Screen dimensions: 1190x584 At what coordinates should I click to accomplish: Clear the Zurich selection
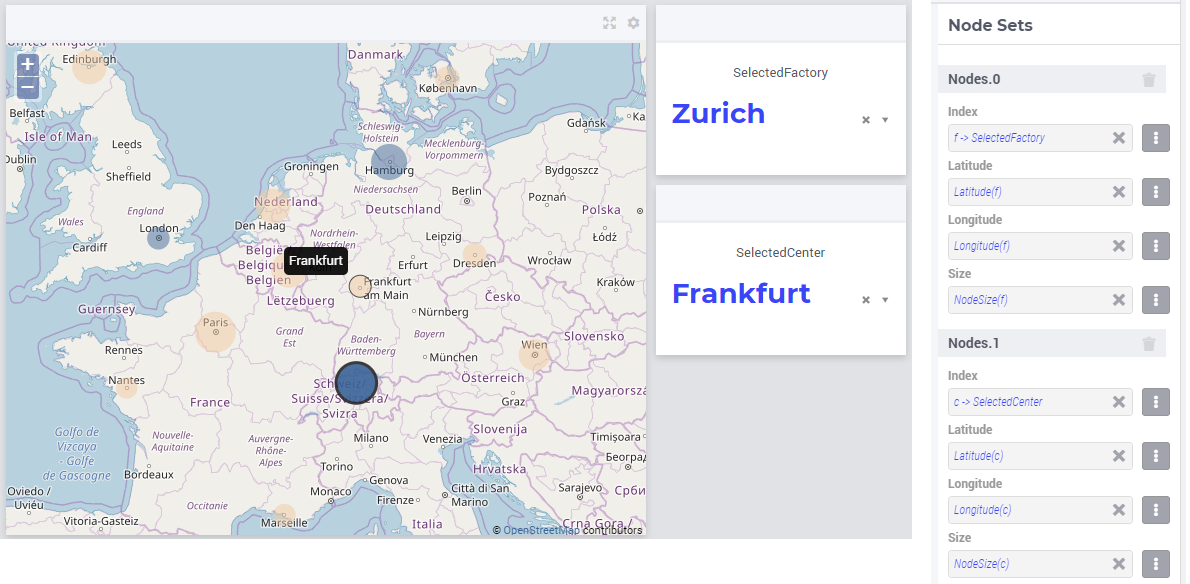[x=866, y=120]
